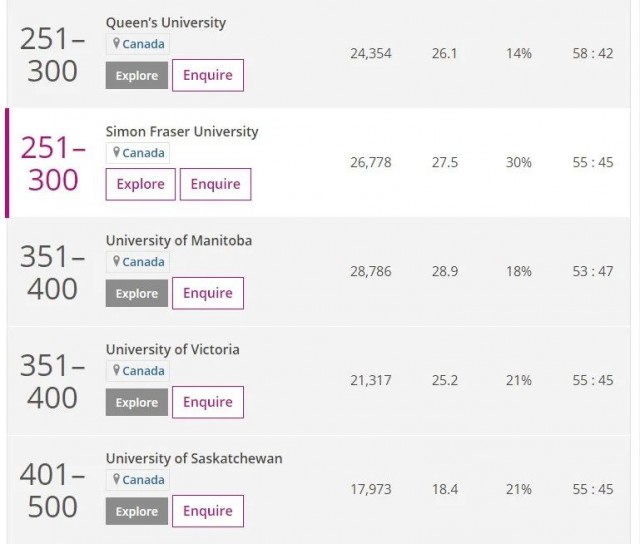This screenshot has height=544, width=640.
Task: Click the location pin icon for University of Manitoba
Action: point(116,261)
